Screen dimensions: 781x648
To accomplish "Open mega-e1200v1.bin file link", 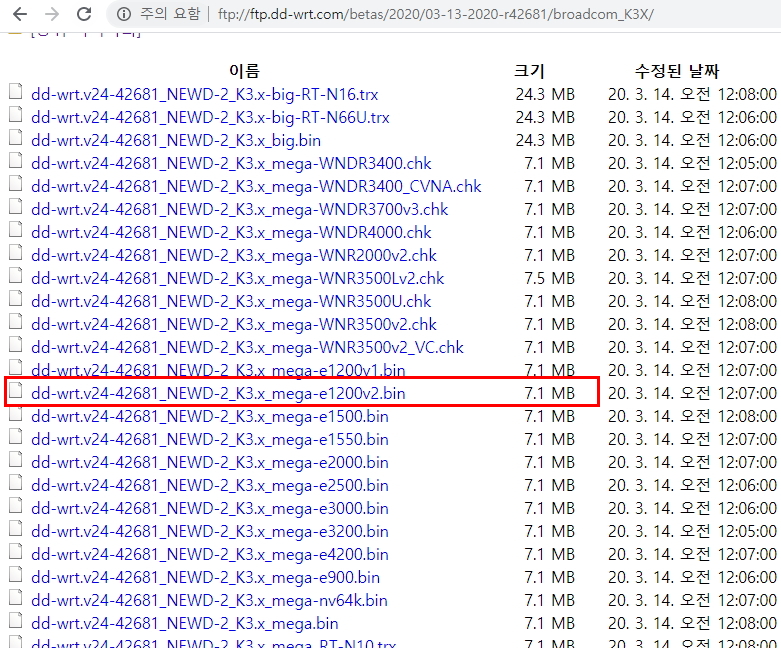I will pyautogui.click(x=218, y=370).
